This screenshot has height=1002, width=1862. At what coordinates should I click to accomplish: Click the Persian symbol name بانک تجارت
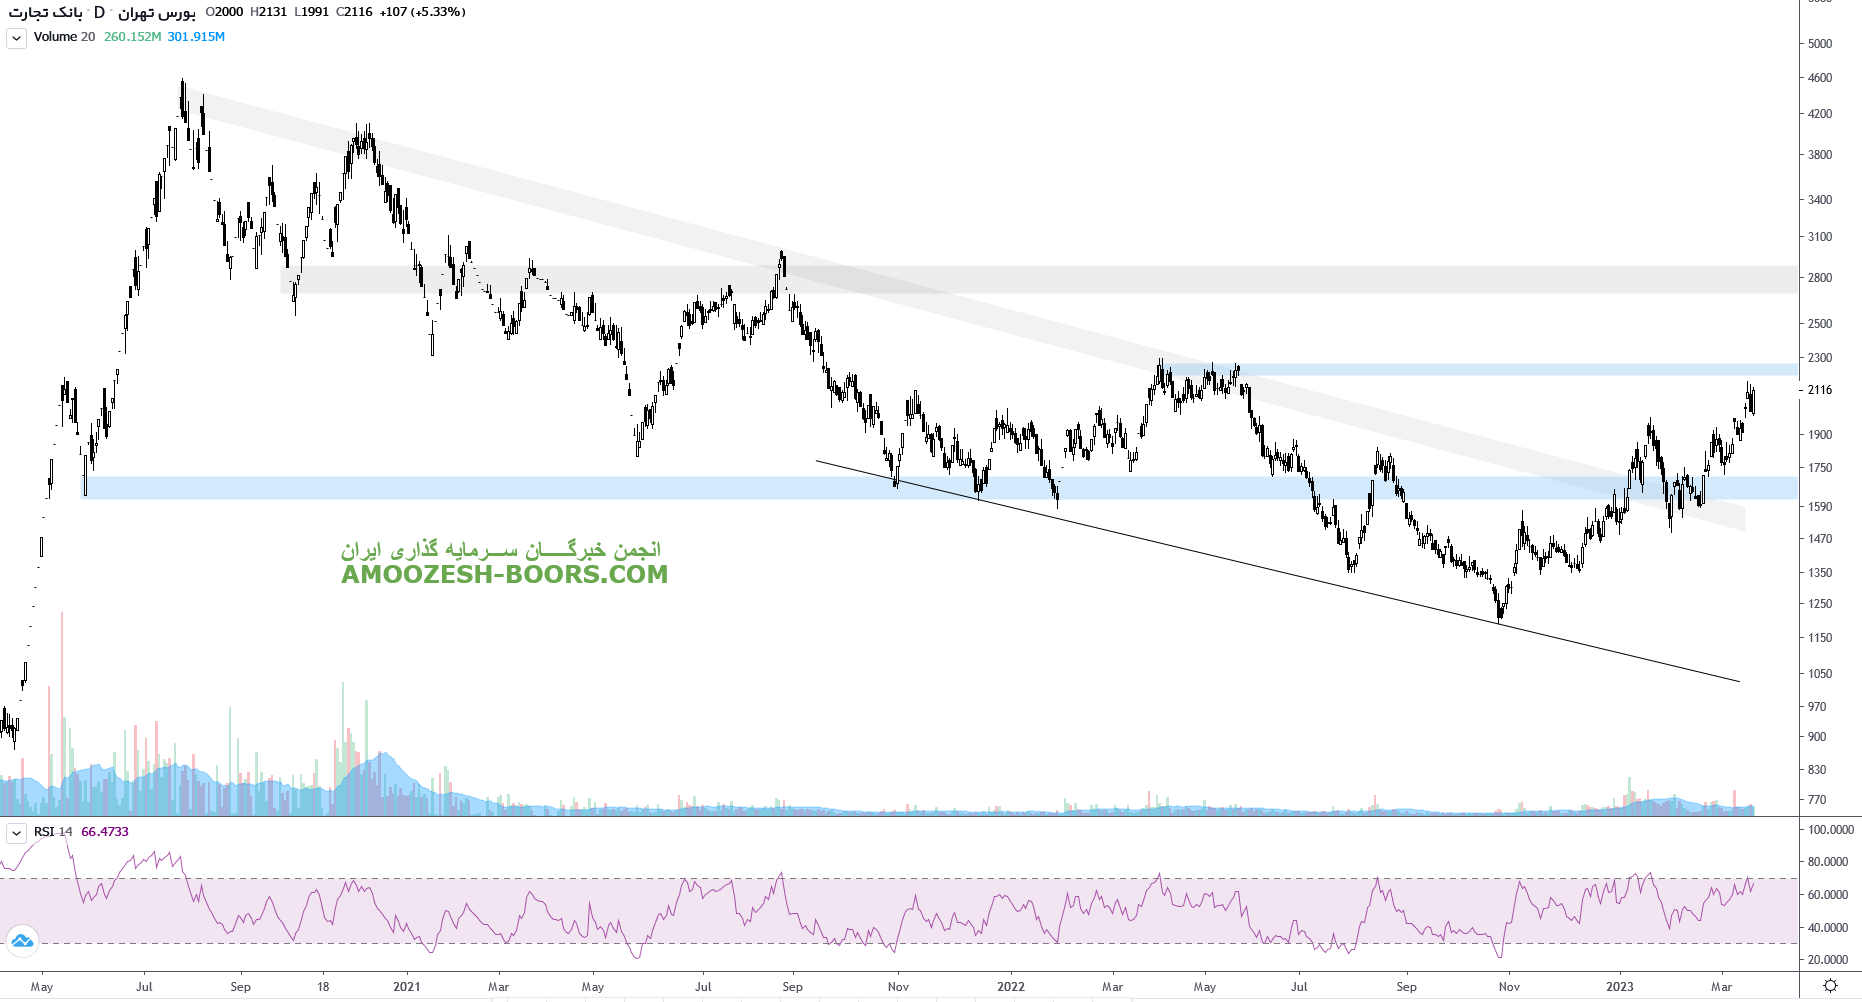(45, 12)
